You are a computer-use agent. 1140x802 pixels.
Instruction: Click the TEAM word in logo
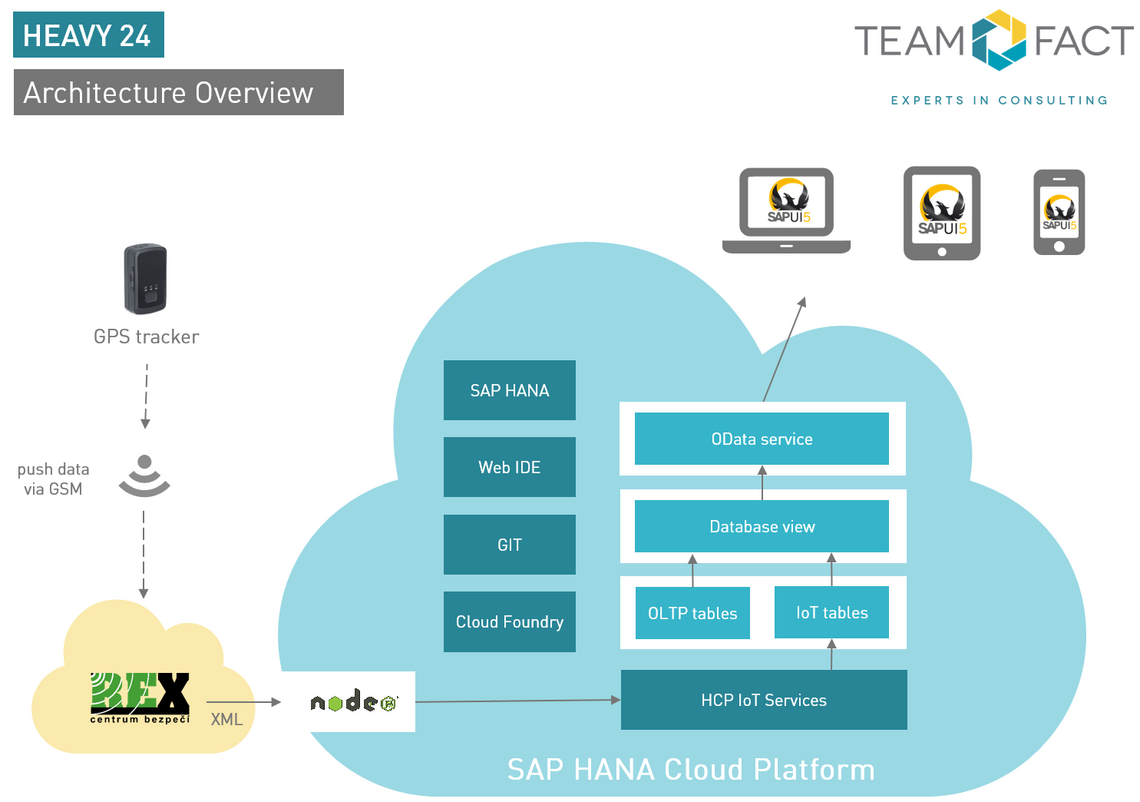pos(910,41)
